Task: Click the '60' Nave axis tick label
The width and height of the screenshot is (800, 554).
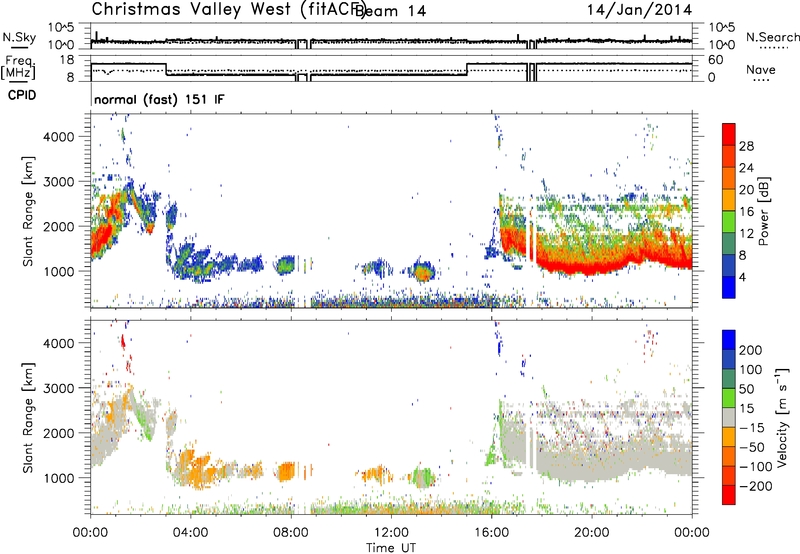Action: click(x=716, y=60)
